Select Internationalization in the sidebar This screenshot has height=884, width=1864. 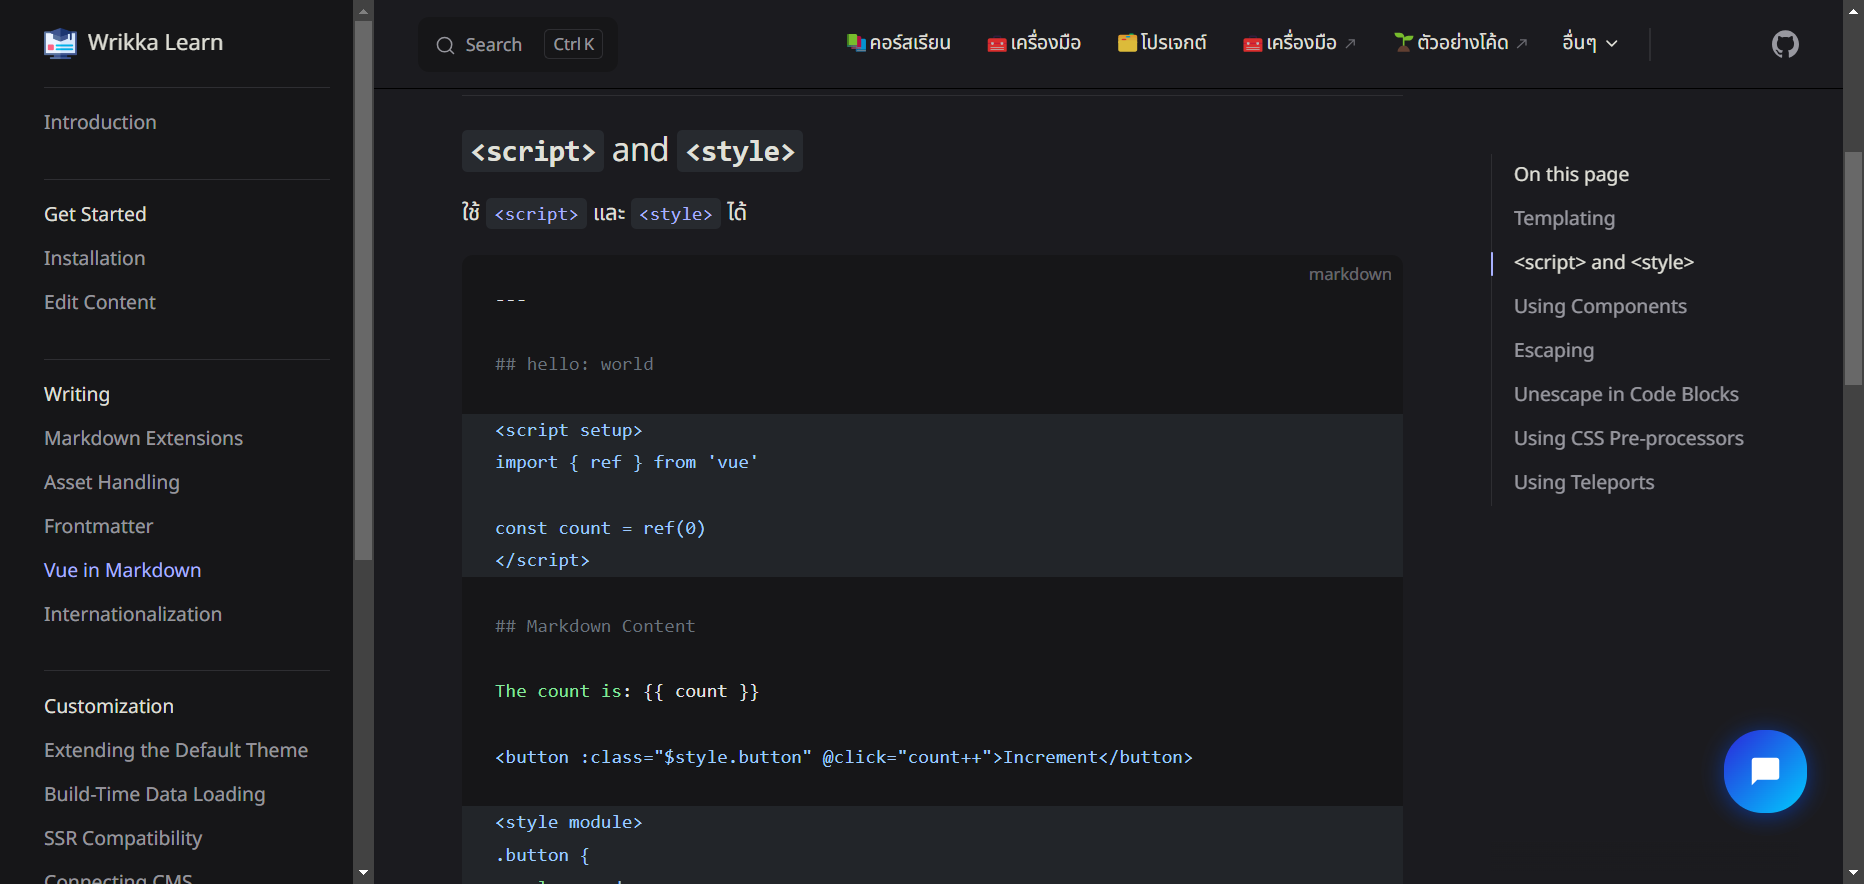click(133, 614)
